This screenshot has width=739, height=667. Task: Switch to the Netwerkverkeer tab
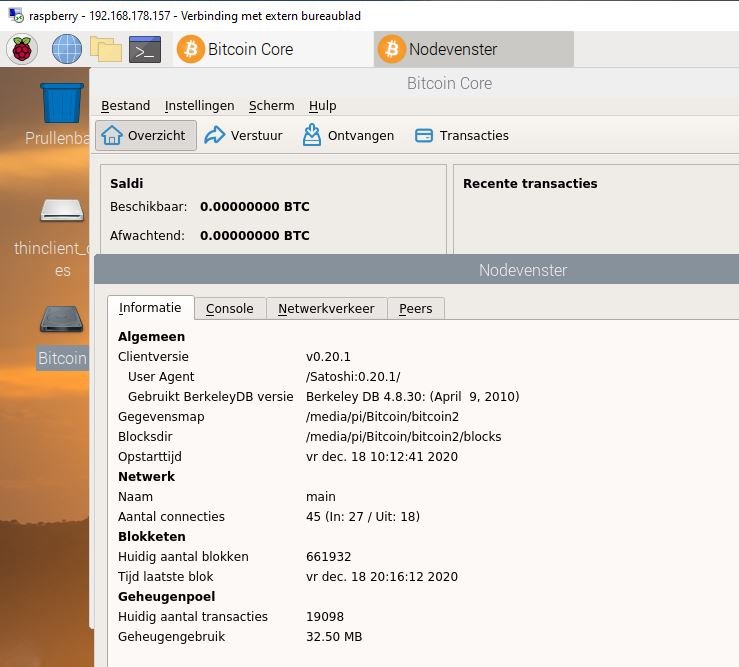pyautogui.click(x=326, y=308)
